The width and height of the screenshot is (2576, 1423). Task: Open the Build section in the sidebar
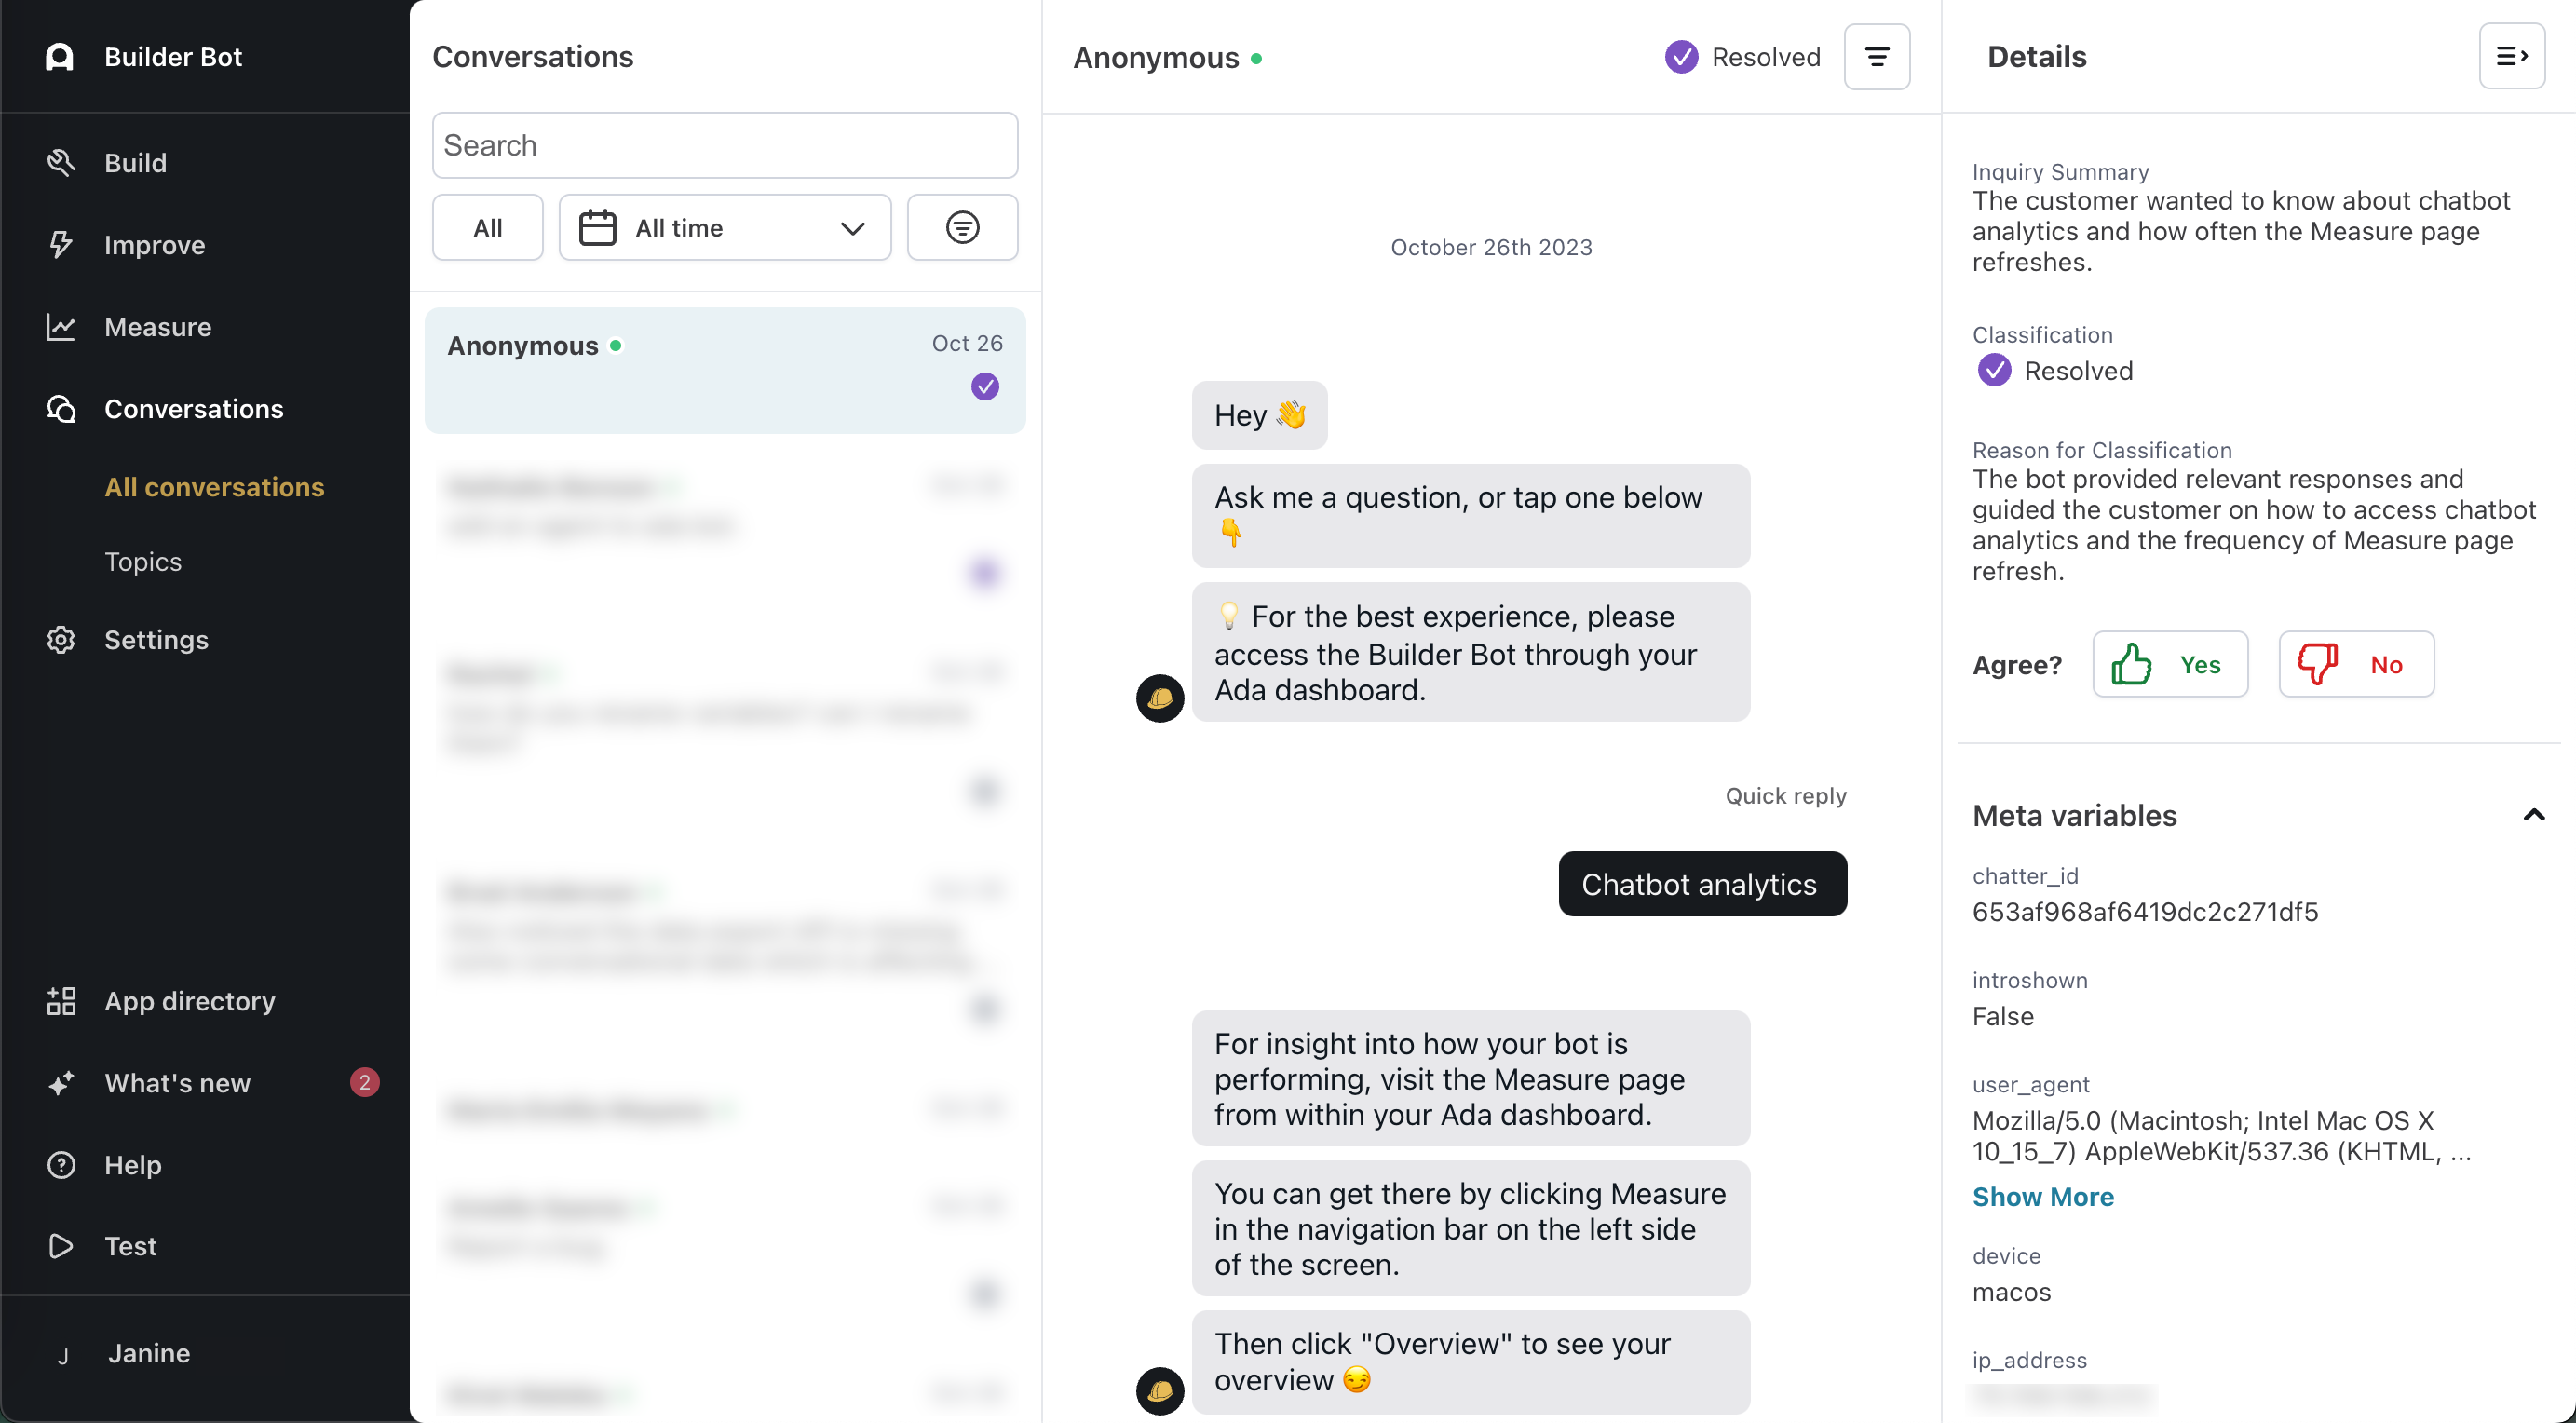tap(135, 162)
